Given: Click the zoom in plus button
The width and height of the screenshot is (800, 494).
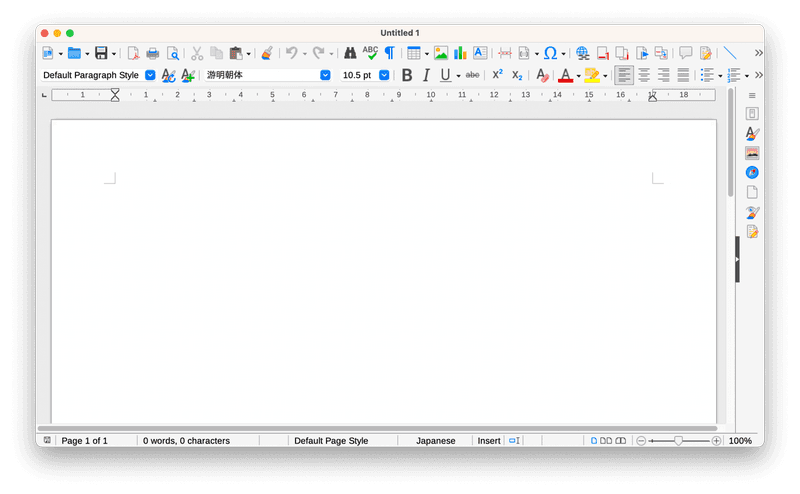Looking at the screenshot, I should (x=716, y=440).
